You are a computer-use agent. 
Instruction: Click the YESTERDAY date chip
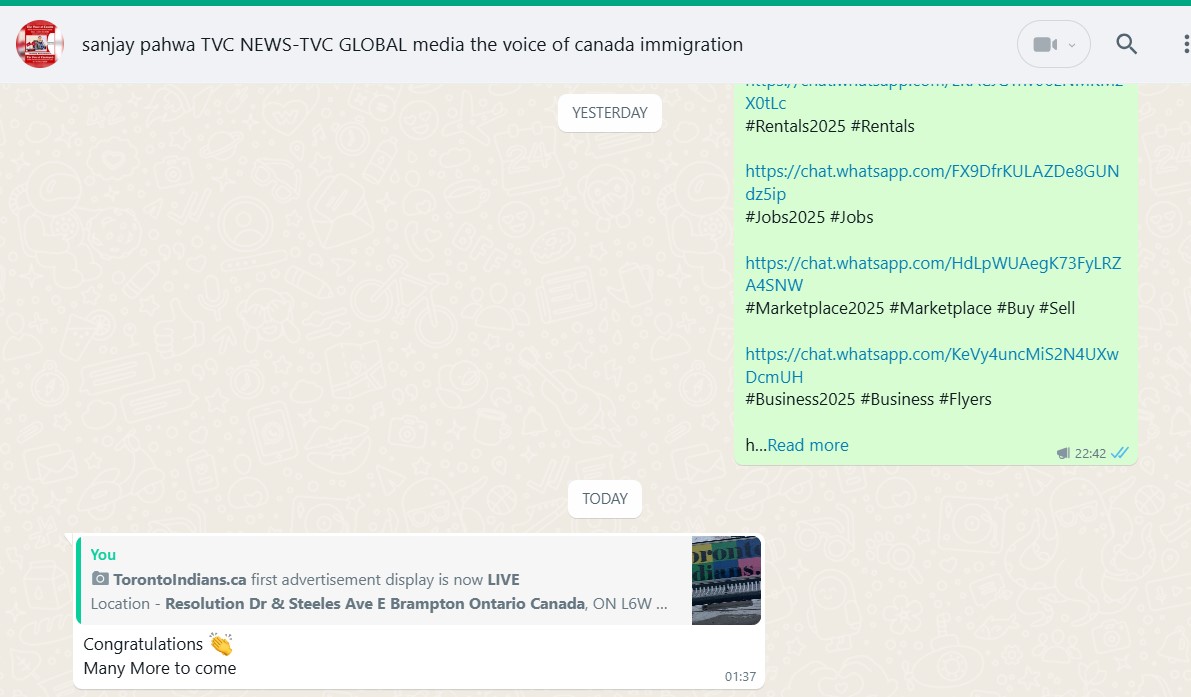click(609, 113)
